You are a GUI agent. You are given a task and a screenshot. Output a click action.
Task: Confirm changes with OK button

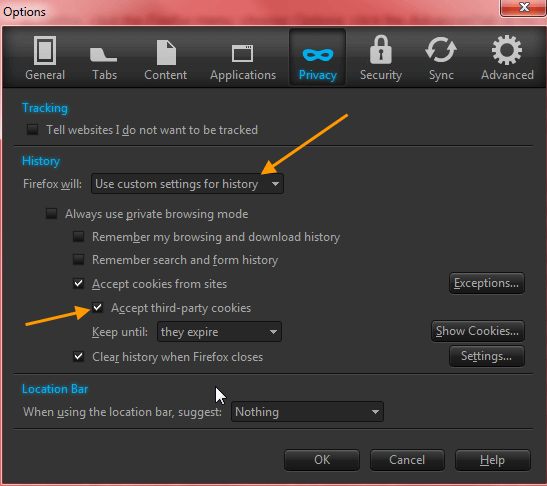click(322, 460)
